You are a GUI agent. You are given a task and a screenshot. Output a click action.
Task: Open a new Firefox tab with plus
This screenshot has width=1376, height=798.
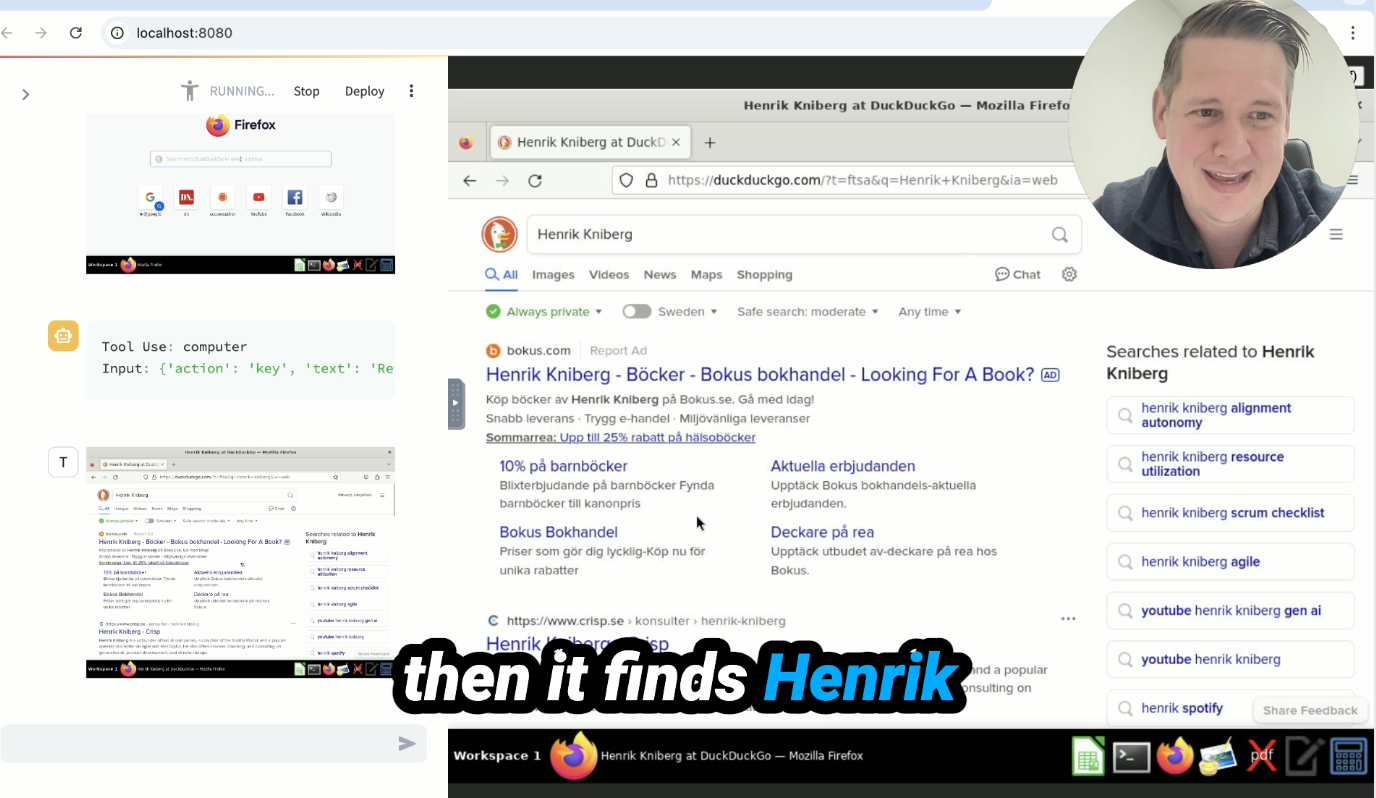tap(710, 143)
